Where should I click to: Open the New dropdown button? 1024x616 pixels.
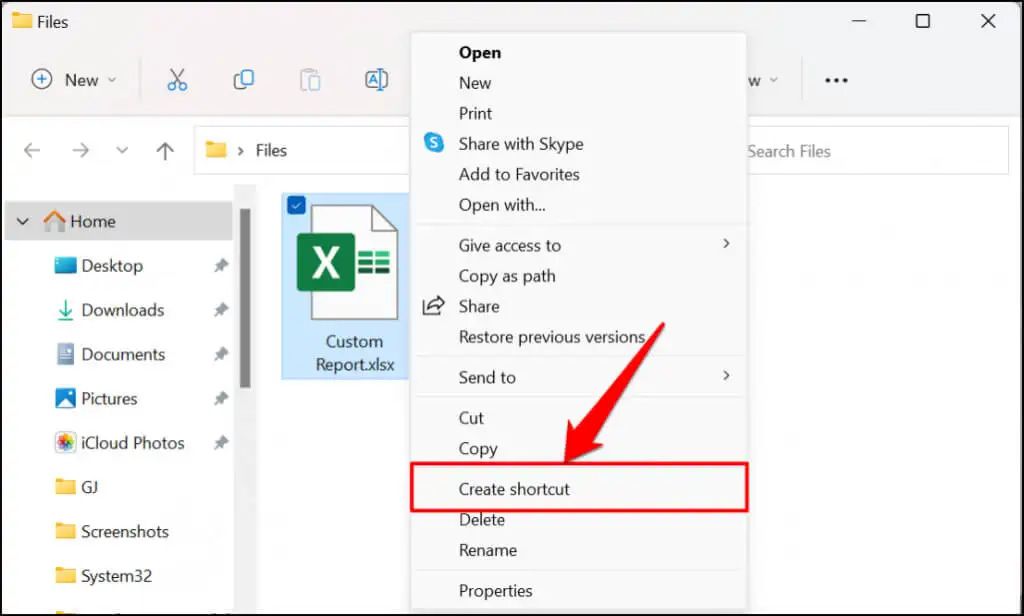click(74, 80)
